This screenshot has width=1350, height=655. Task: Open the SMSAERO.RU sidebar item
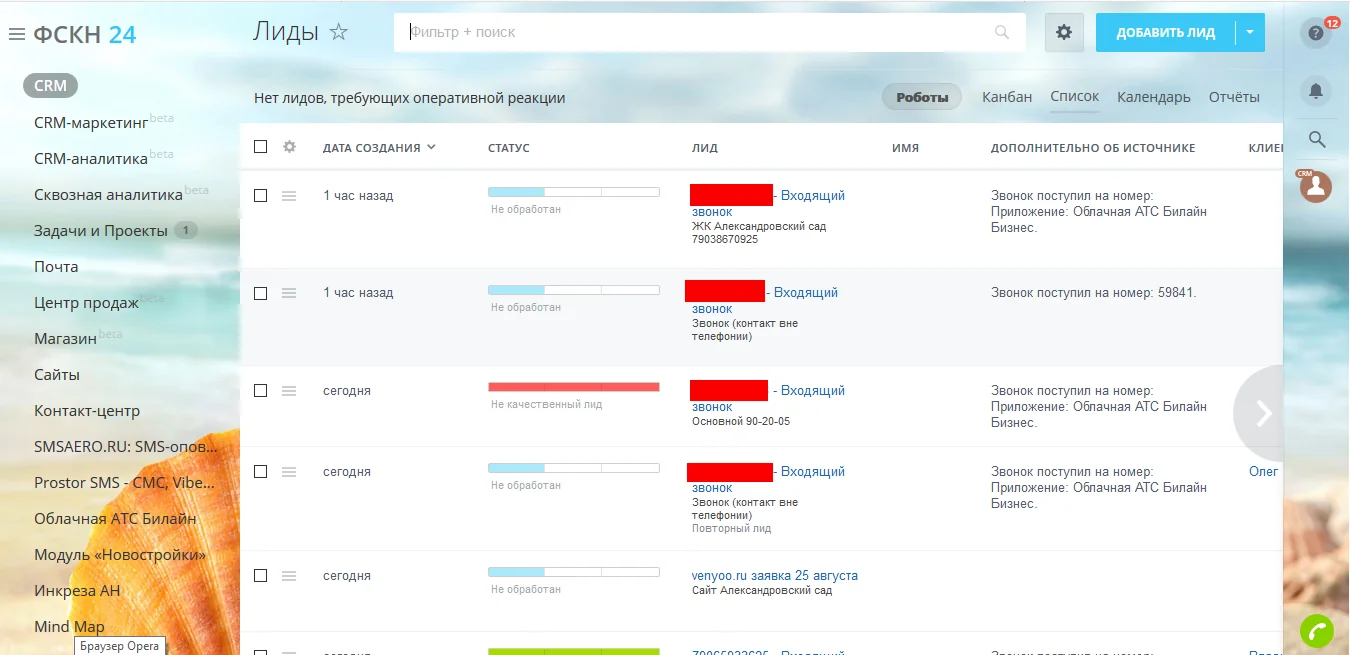[124, 446]
